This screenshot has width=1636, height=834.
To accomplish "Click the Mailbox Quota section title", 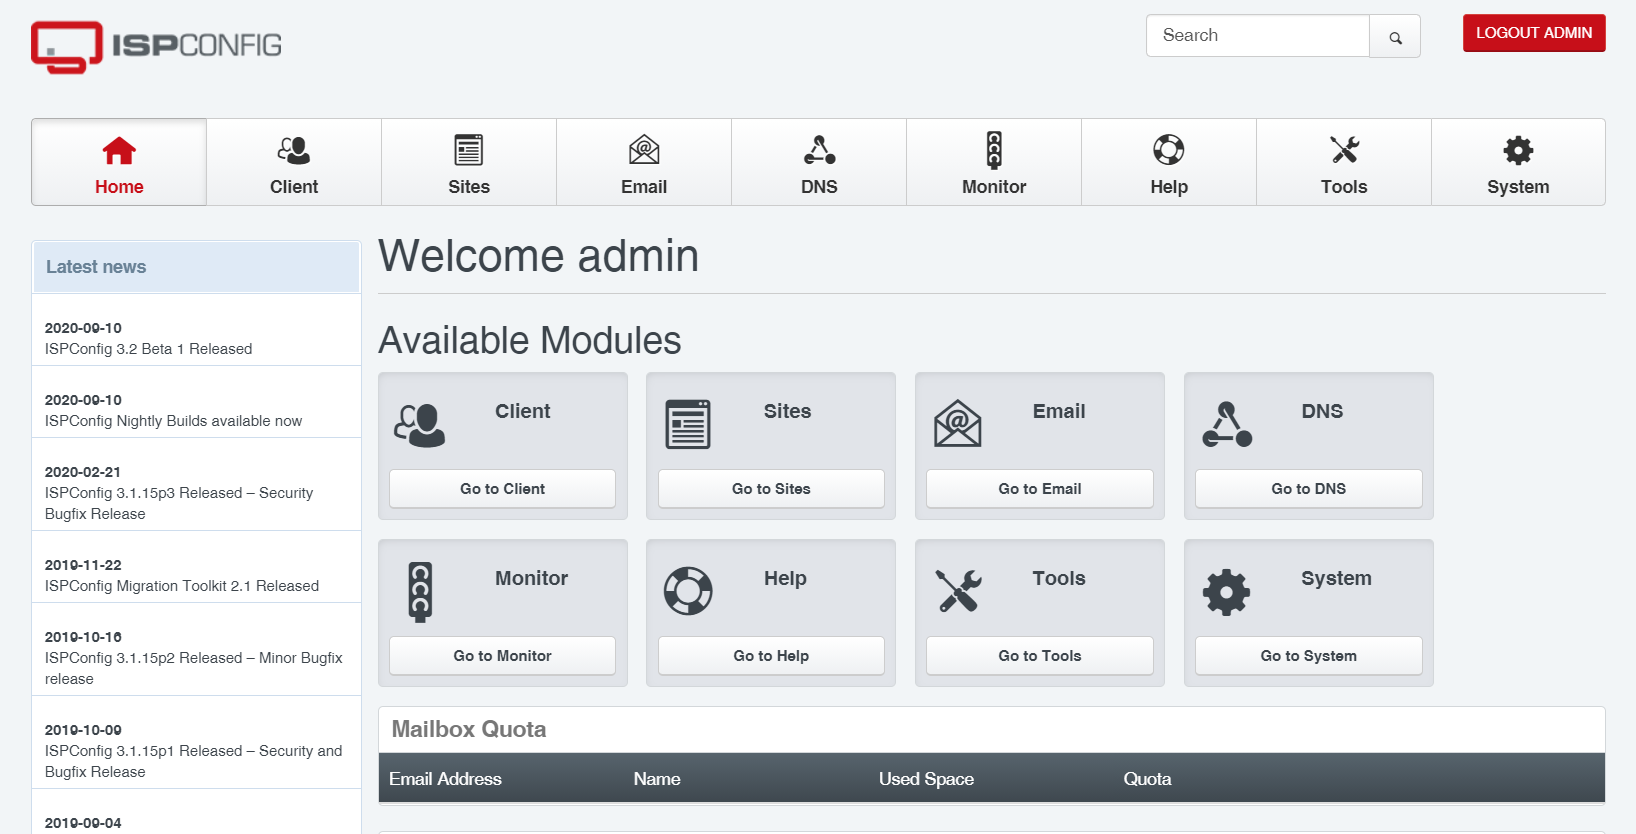I will click(x=469, y=729).
